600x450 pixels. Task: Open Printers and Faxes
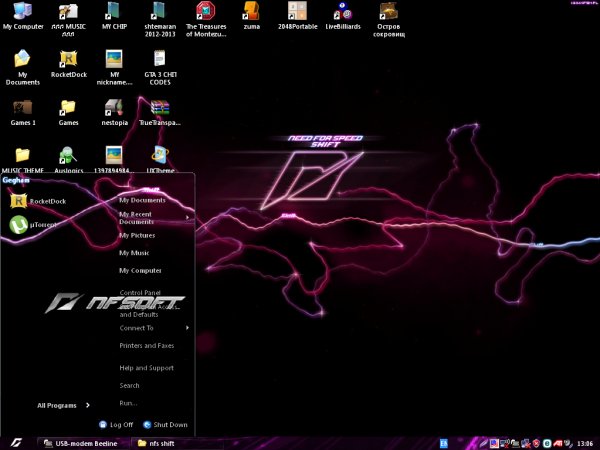point(147,346)
